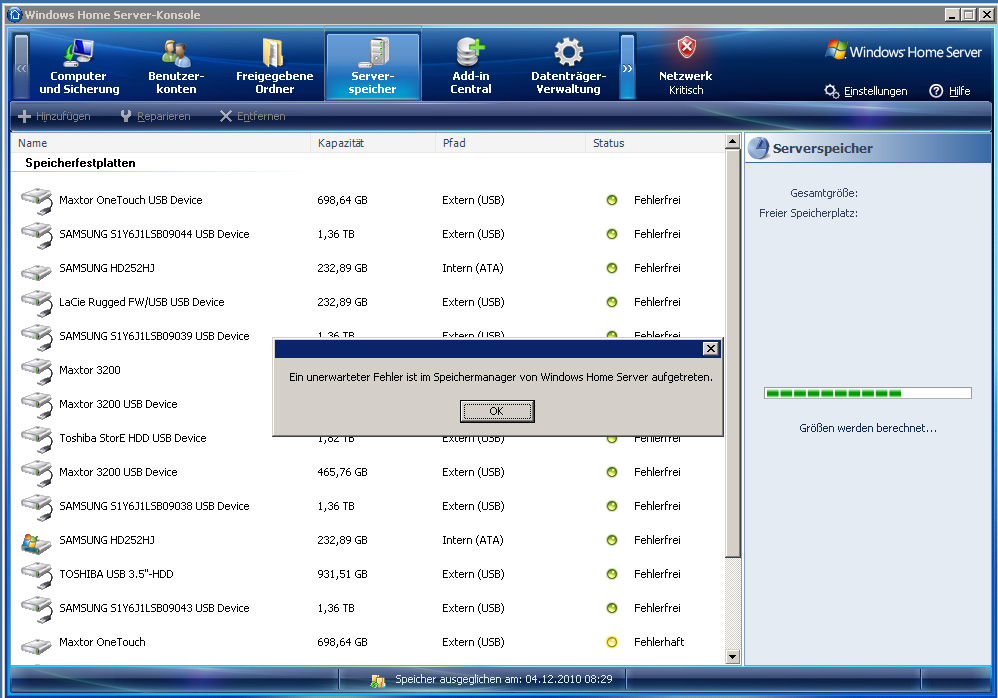Image resolution: width=998 pixels, height=698 pixels.
Task: Click the error message text in the dialog
Action: [x=501, y=377]
